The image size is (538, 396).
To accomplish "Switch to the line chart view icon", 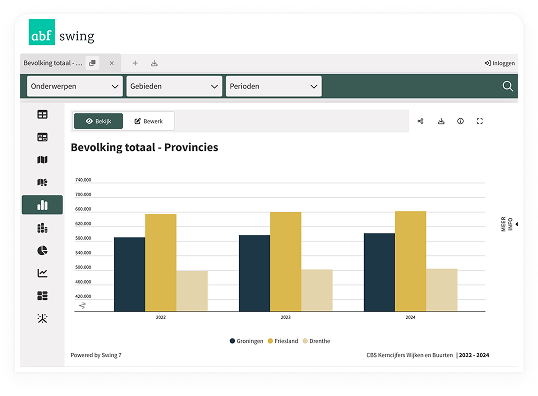I will 42,273.
